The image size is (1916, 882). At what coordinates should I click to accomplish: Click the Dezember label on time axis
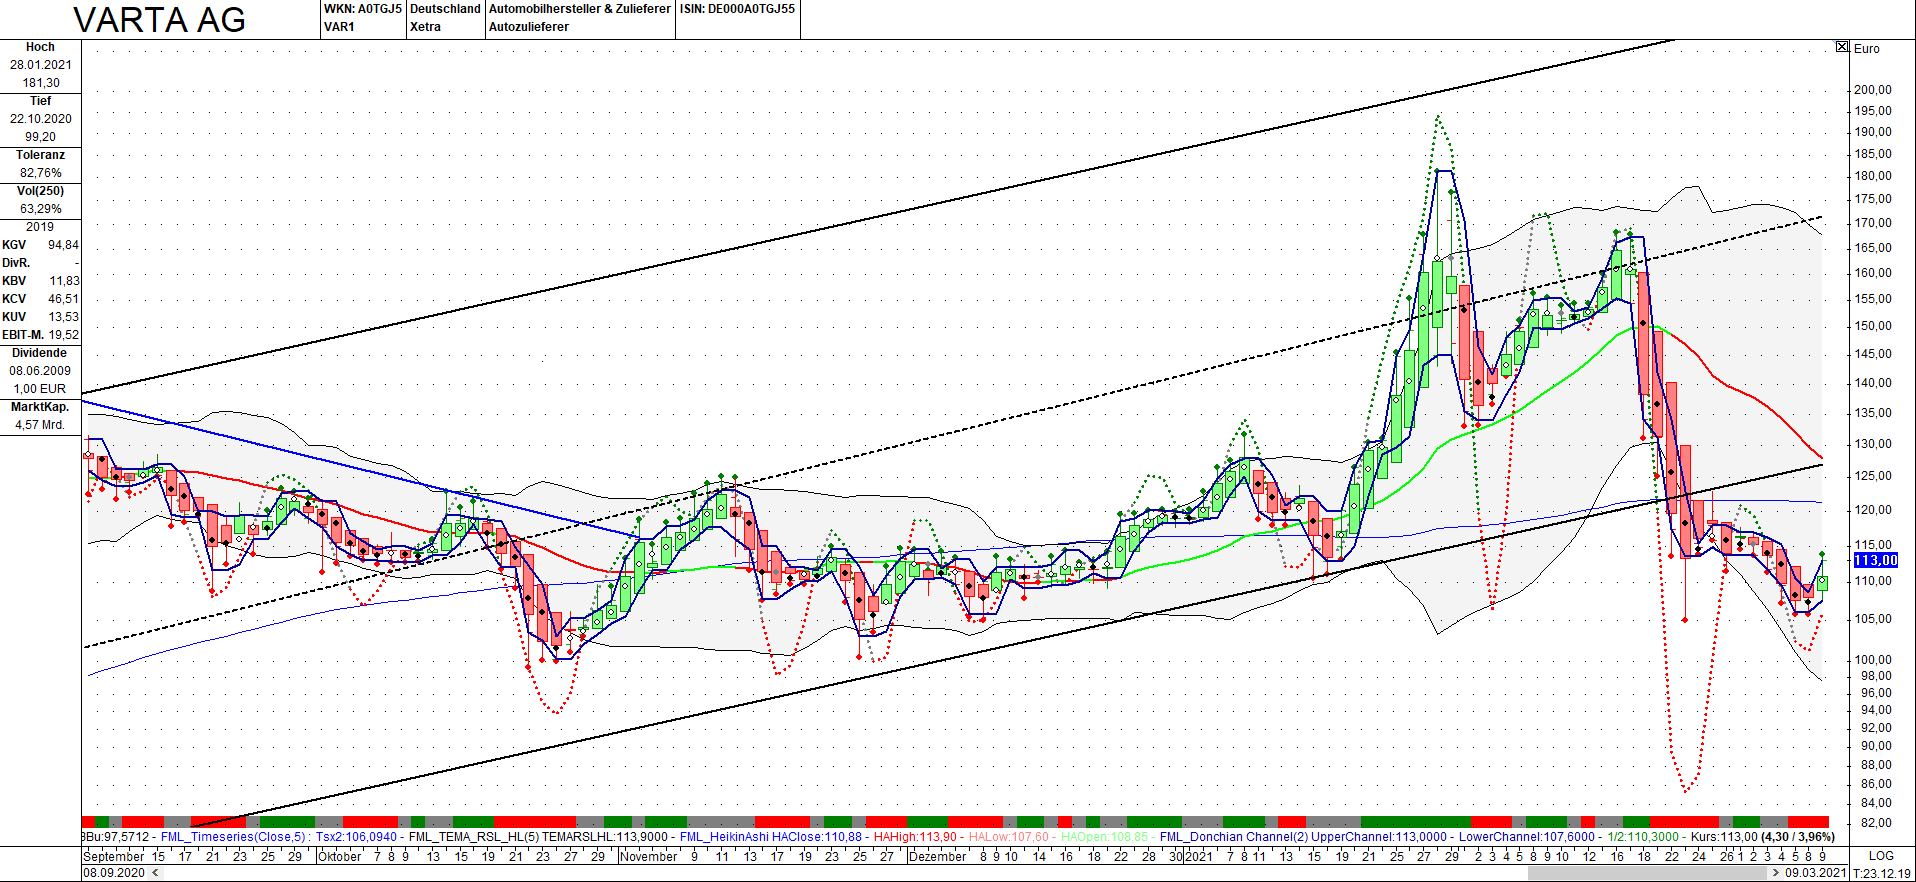938,856
